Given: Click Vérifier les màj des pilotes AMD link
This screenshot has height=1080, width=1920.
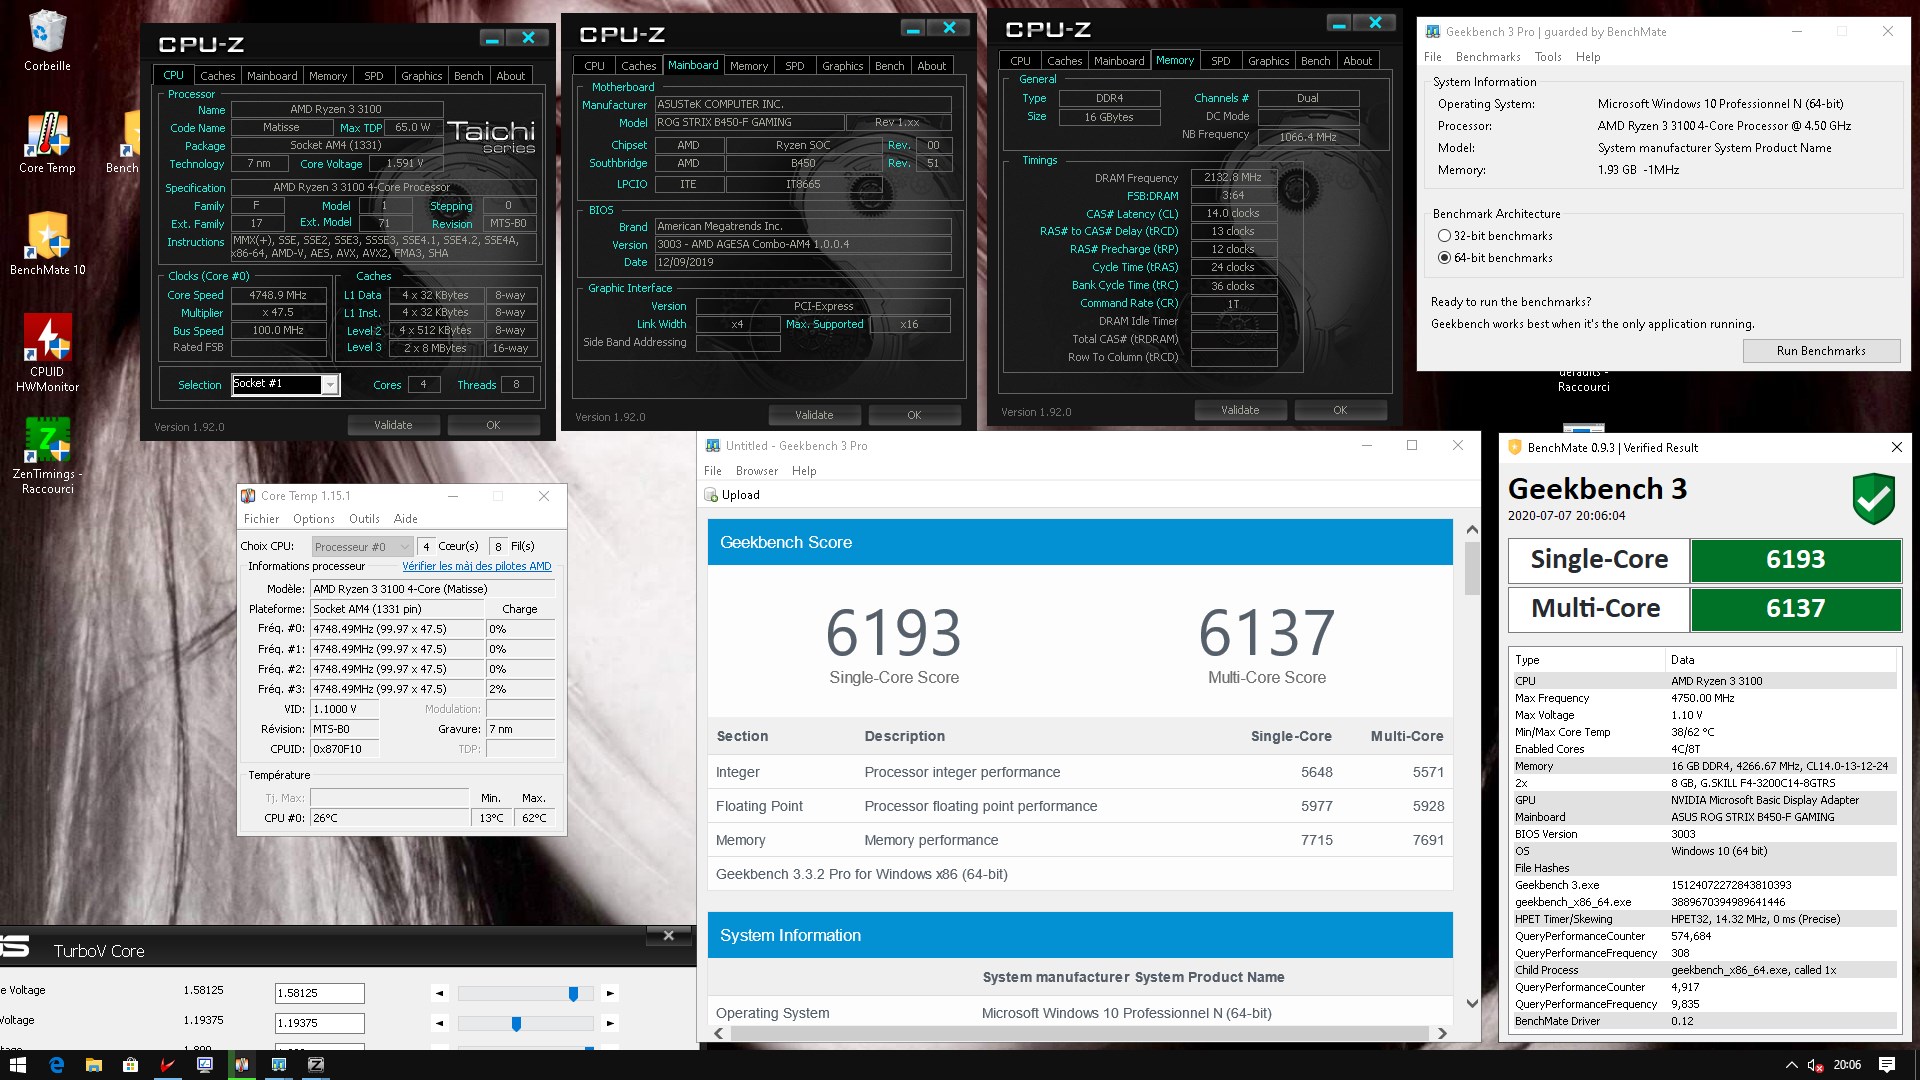Looking at the screenshot, I should (477, 566).
